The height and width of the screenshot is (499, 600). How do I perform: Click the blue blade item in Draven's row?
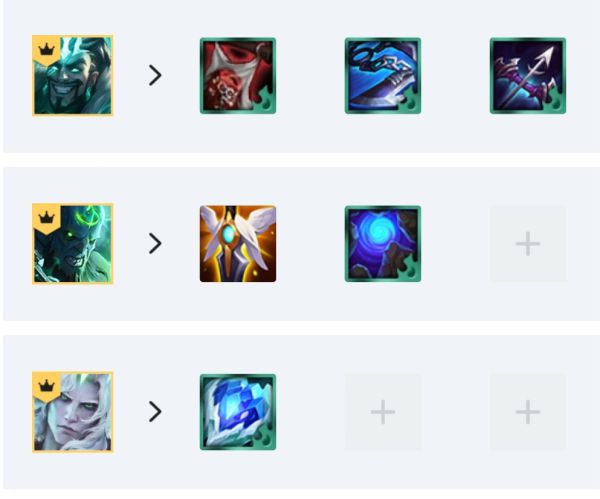point(383,76)
